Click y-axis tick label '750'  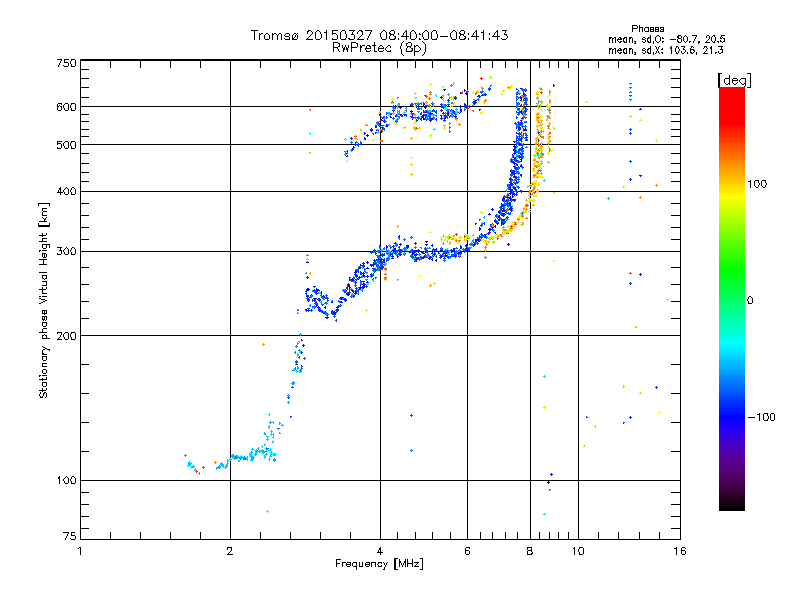[x=66, y=63]
